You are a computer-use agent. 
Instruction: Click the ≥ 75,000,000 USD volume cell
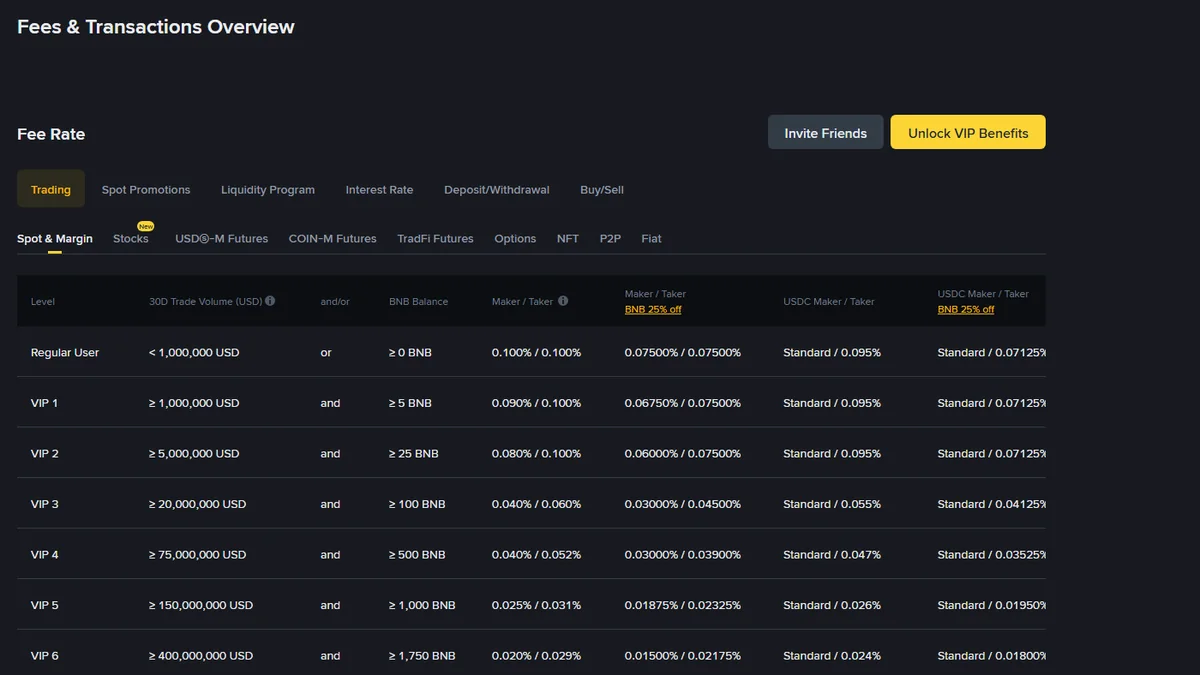point(198,554)
